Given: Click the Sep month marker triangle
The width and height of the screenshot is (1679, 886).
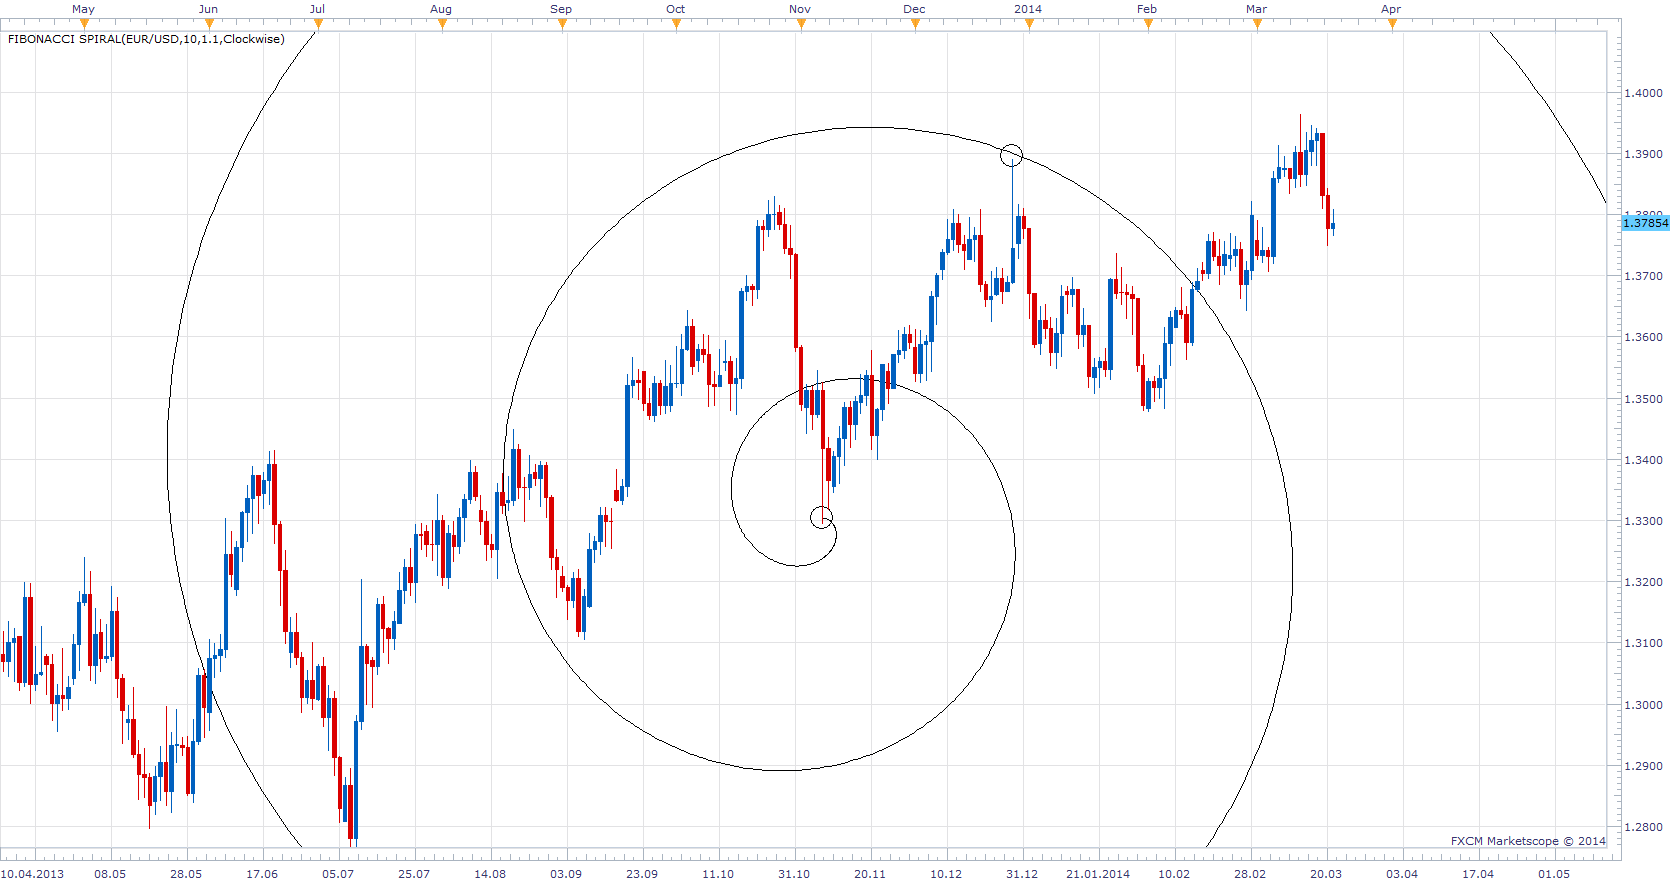Looking at the screenshot, I should point(562,24).
